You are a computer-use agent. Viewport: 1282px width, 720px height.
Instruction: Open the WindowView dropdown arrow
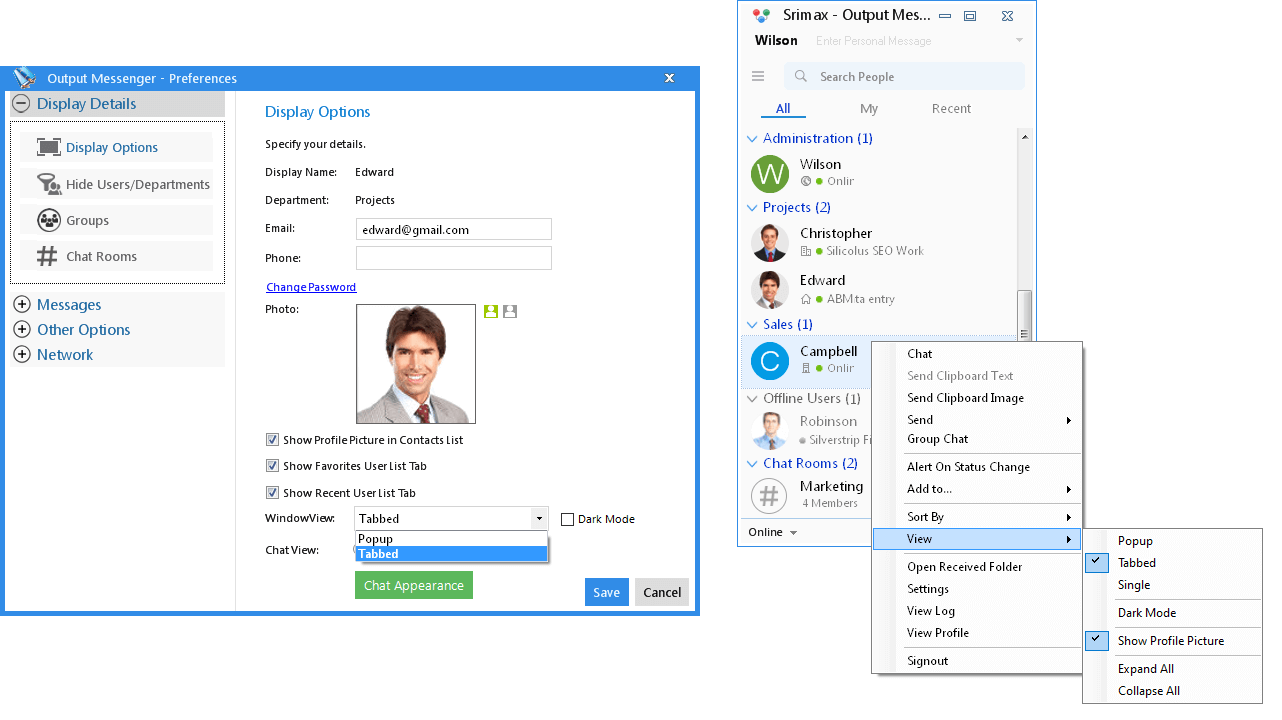click(x=540, y=519)
